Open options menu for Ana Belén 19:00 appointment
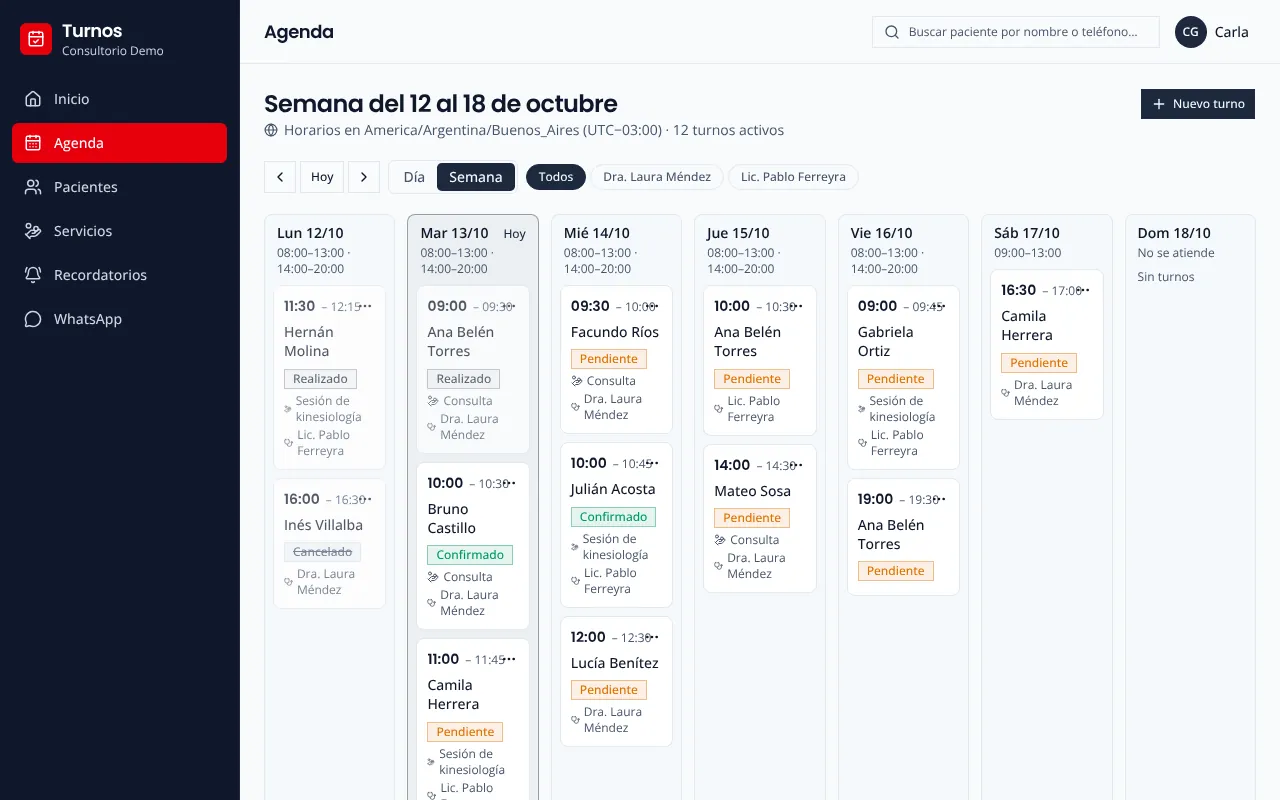 point(940,499)
